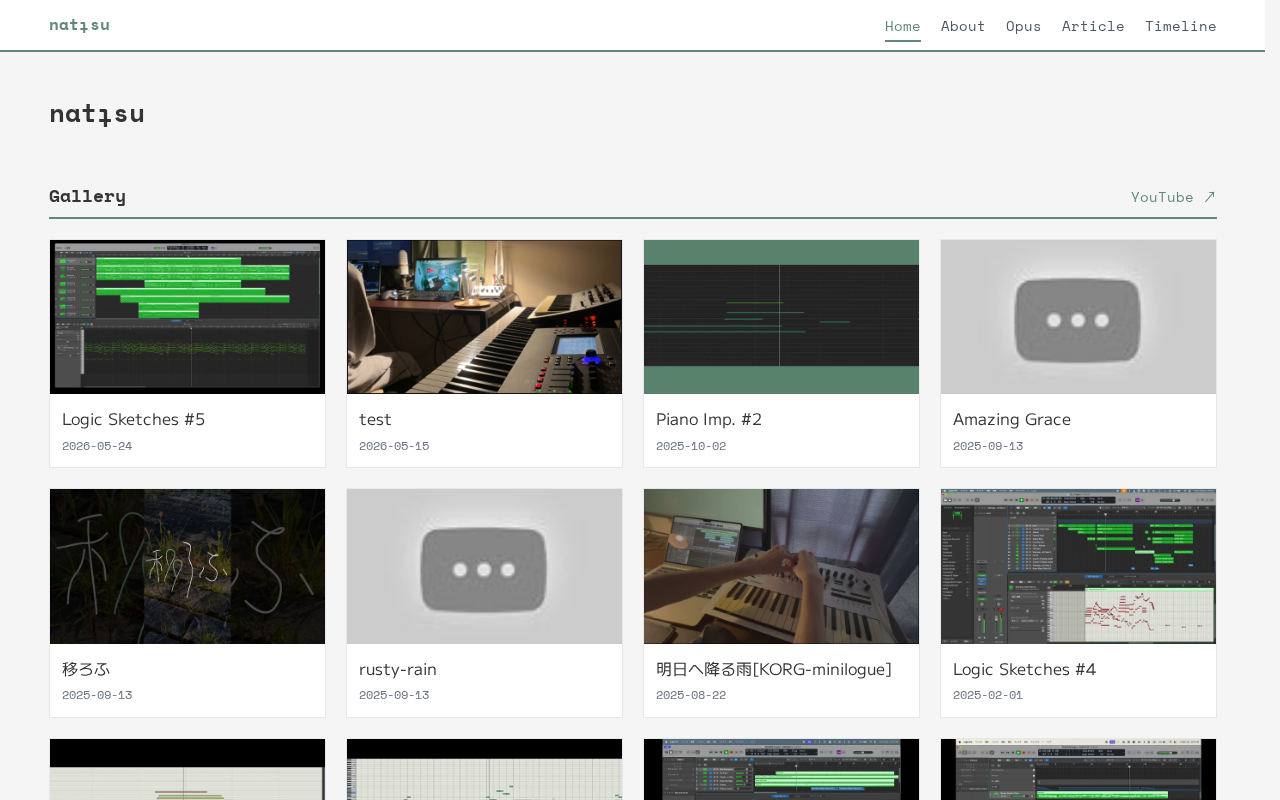Open the Article navigation link
The width and height of the screenshot is (1280, 800).
click(1093, 26)
